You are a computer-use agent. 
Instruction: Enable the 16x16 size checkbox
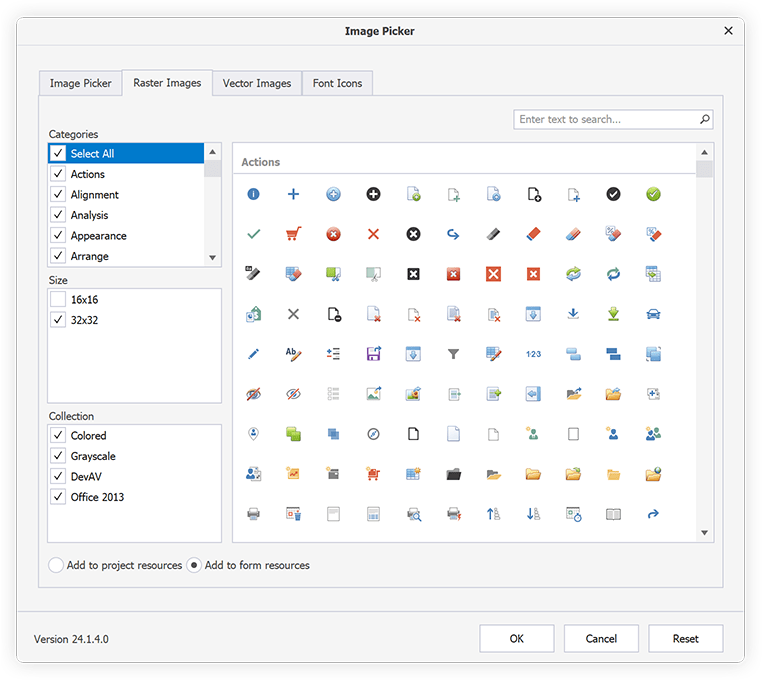click(x=58, y=299)
